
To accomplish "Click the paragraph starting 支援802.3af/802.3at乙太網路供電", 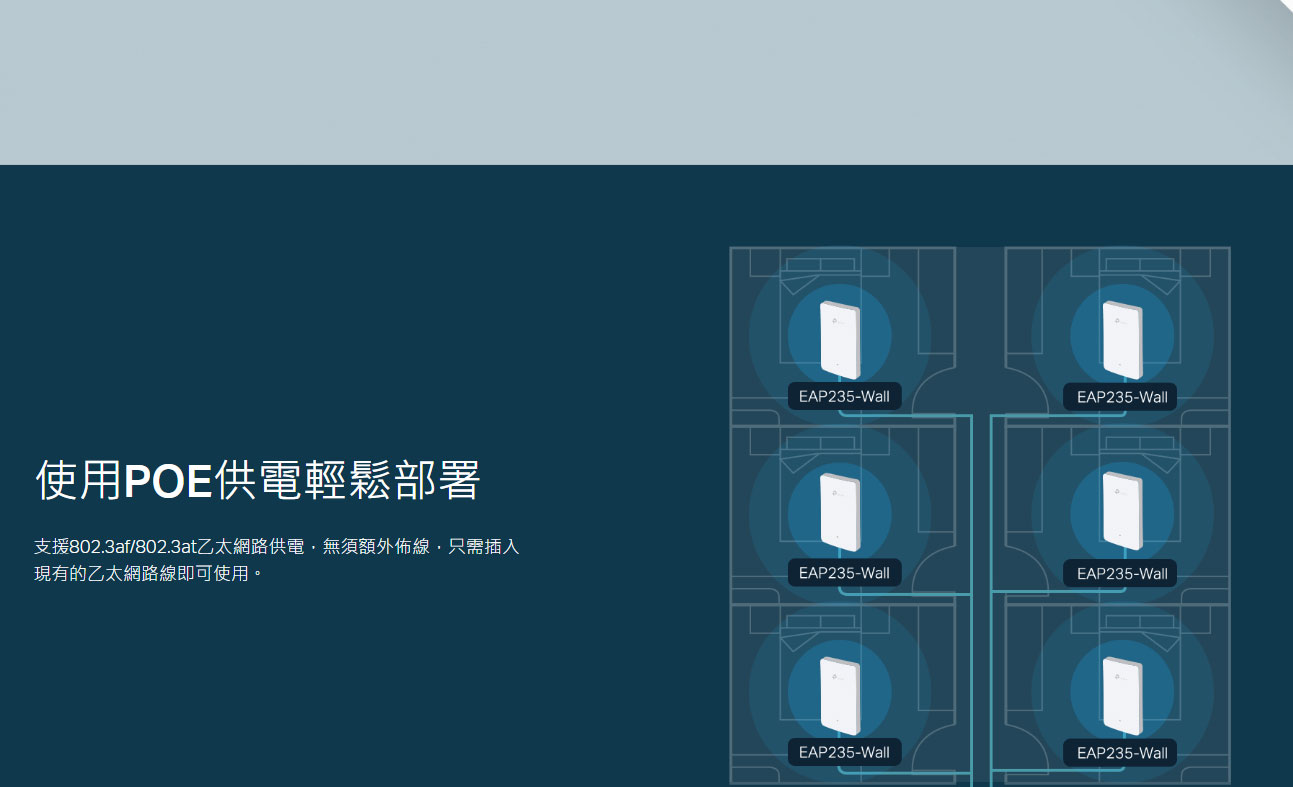I will [277, 560].
